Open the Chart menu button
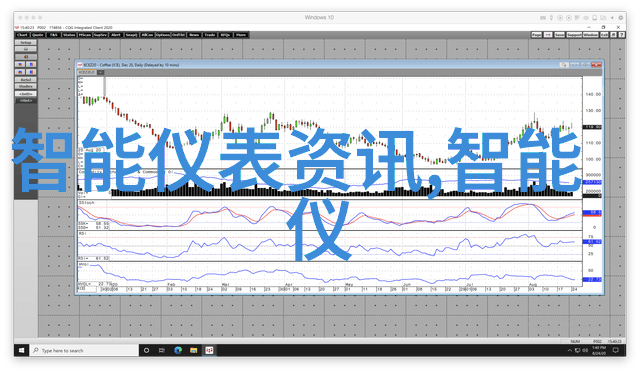This screenshot has width=640, height=373. (22, 35)
